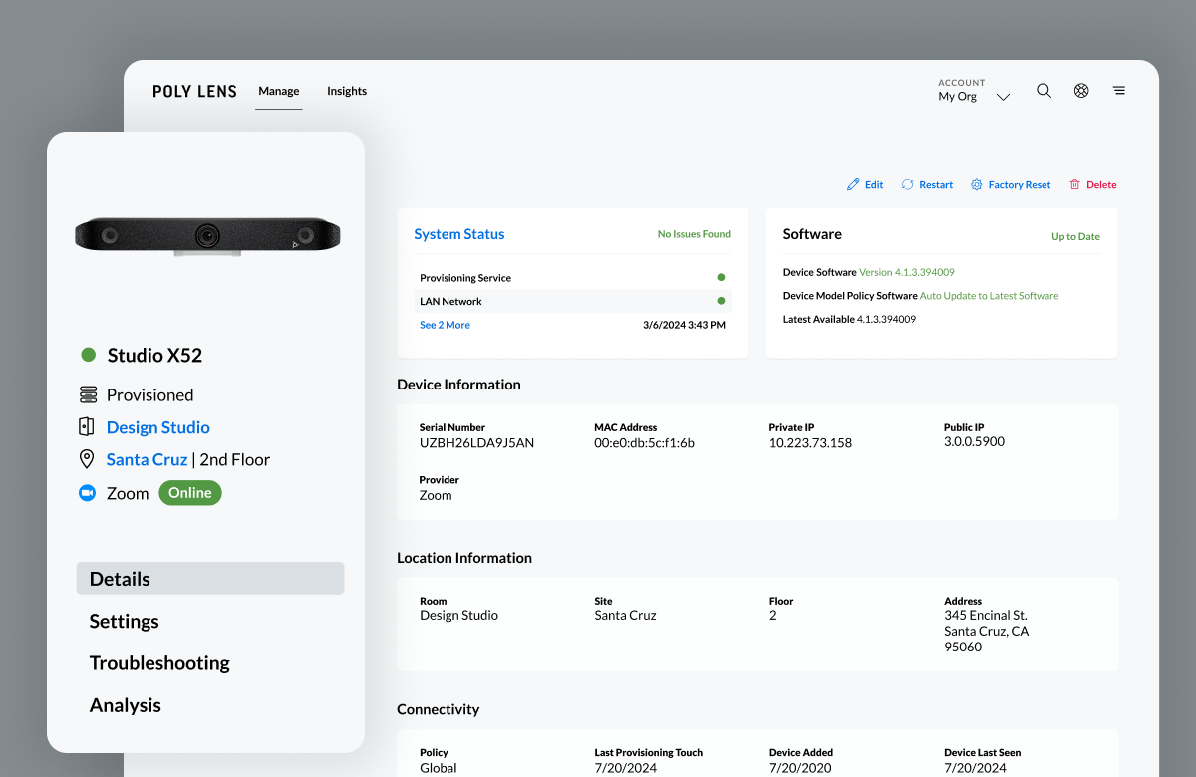Click the Delete trash can icon

coord(1075,185)
